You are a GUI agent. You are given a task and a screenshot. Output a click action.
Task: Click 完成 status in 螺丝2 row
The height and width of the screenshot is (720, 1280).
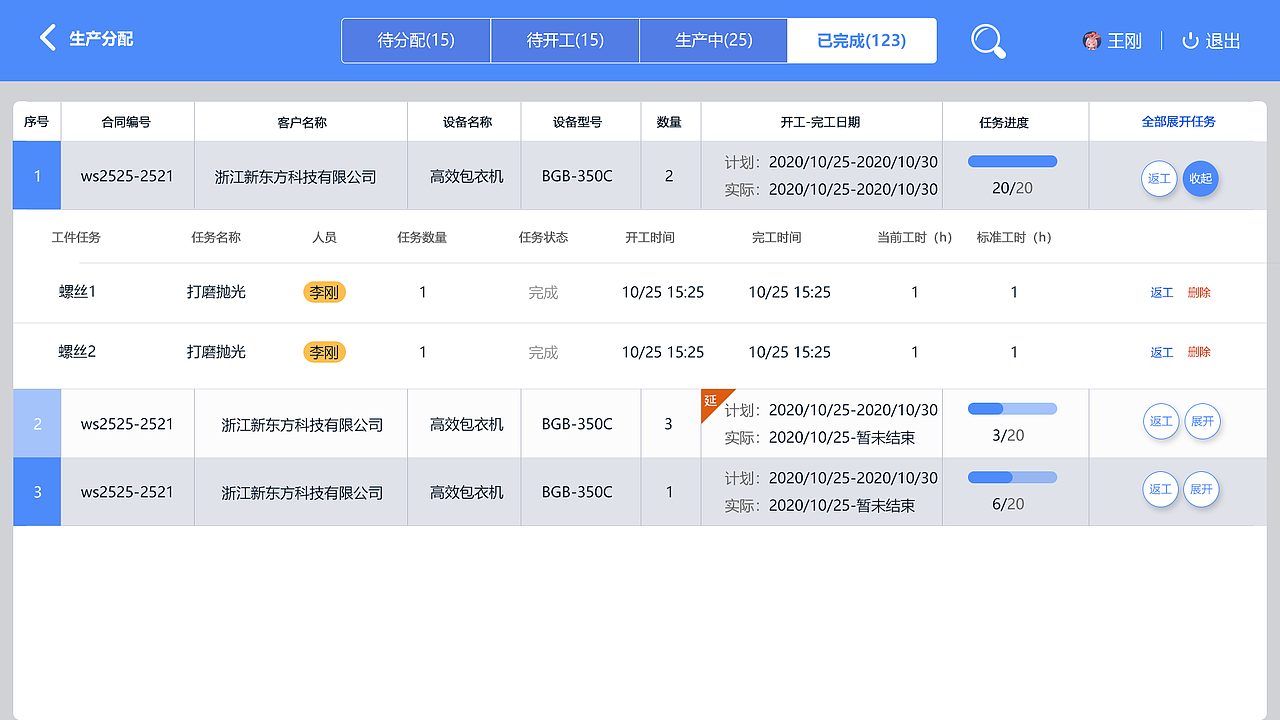pos(543,352)
